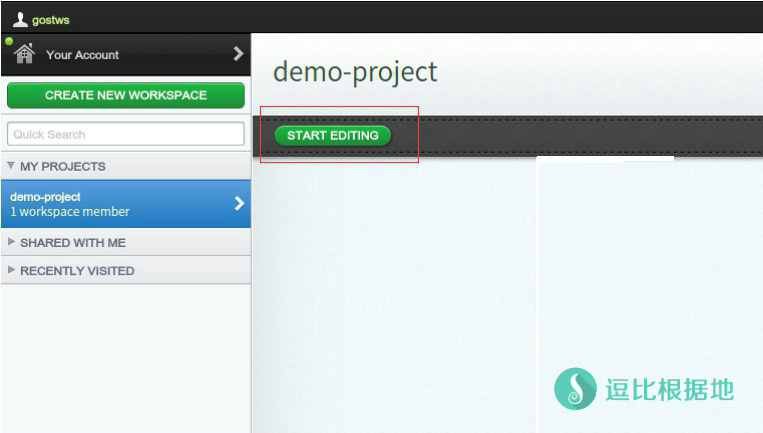Select the demo-project workspace row

(126, 204)
